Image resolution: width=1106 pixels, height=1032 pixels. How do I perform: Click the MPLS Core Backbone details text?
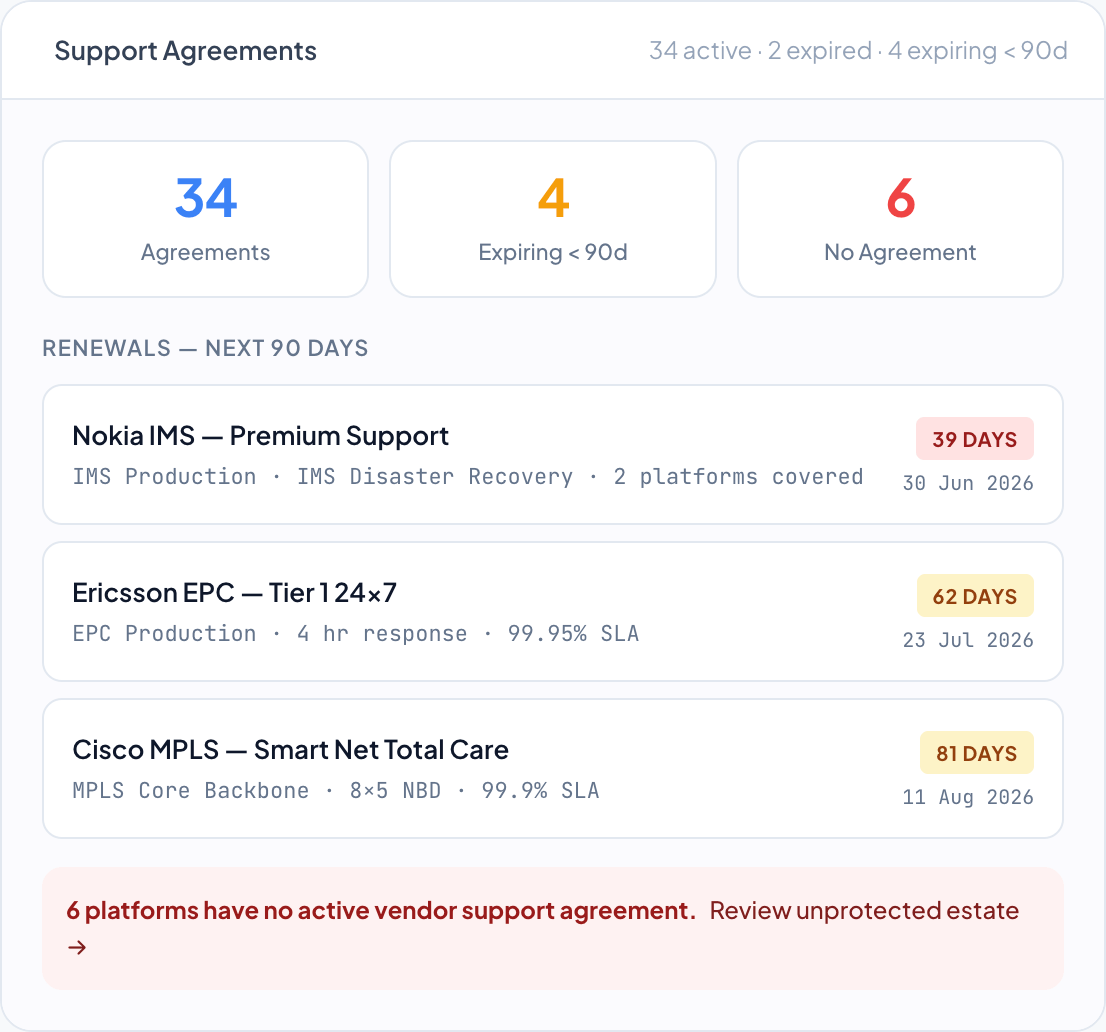pyautogui.click(x=190, y=790)
